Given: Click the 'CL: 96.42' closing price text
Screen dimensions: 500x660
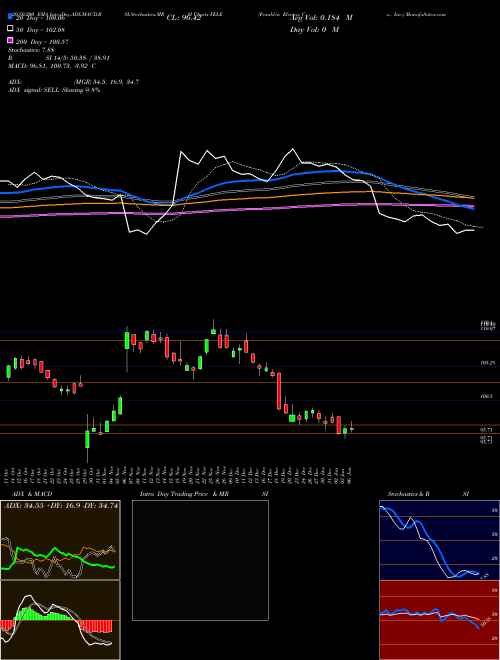Looking at the screenshot, I should pos(184,18).
